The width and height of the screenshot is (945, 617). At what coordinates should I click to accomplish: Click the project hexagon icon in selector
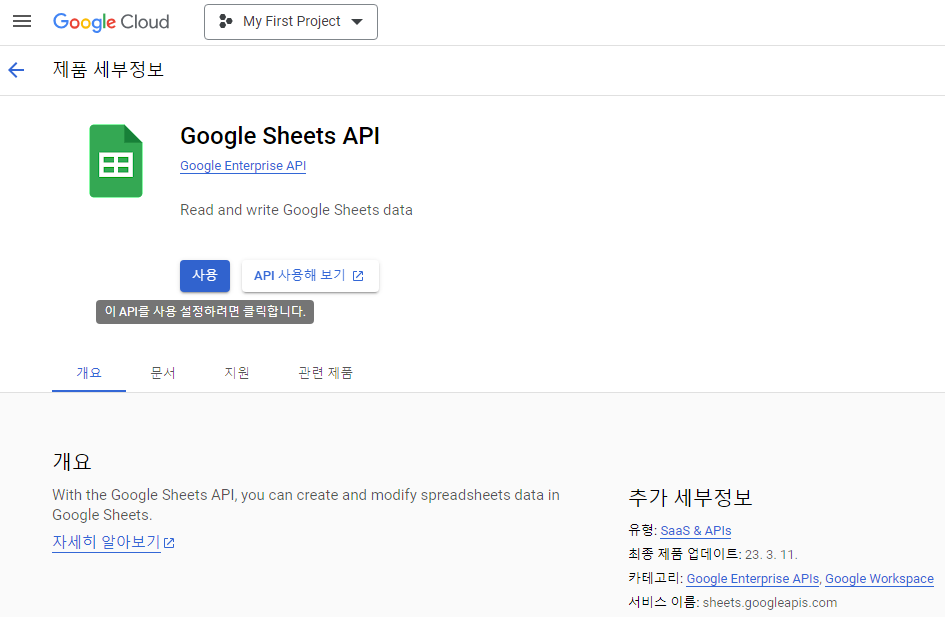[x=225, y=22]
